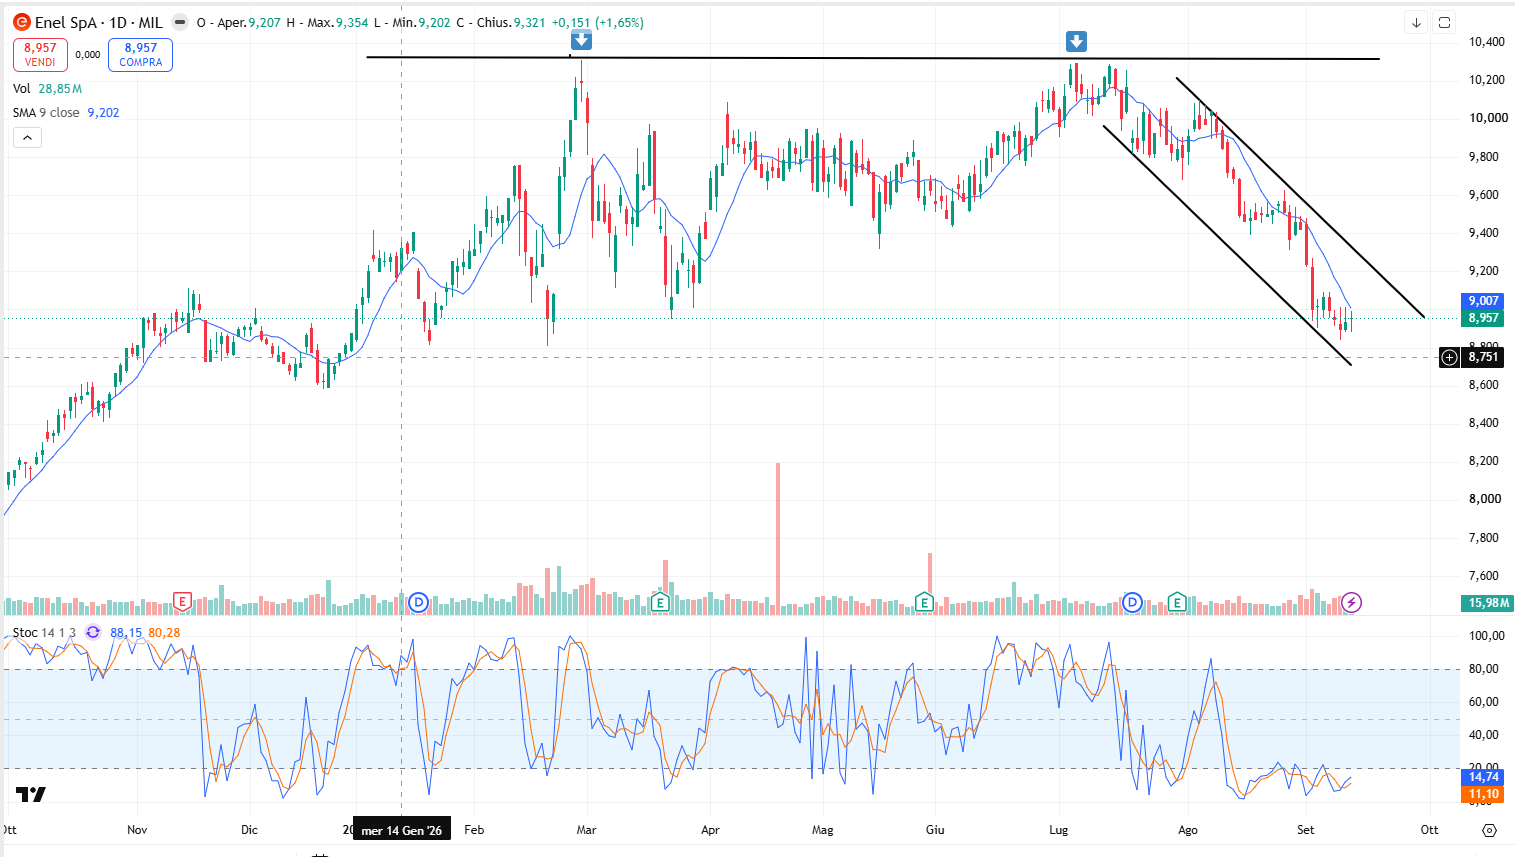The width and height of the screenshot is (1515, 857).
Task: Click the 10,400 price scale label
Action: [1487, 42]
